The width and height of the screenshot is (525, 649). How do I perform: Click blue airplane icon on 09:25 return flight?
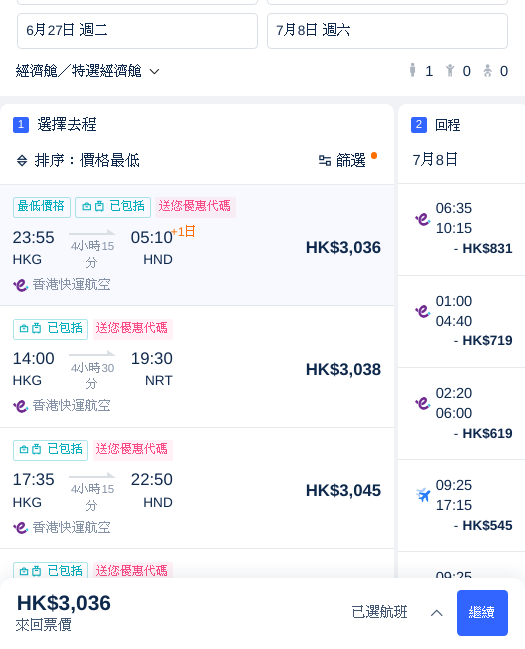[423, 495]
